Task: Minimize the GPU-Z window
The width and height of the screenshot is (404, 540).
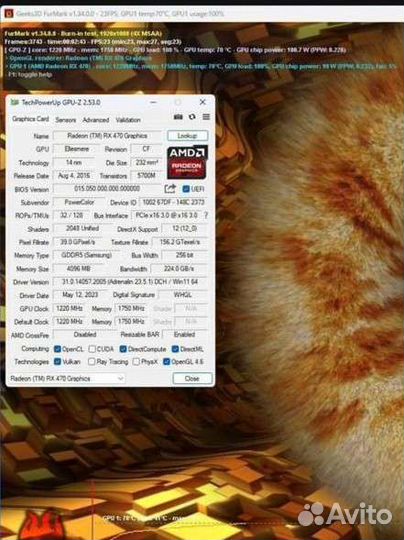Action: pos(154,102)
